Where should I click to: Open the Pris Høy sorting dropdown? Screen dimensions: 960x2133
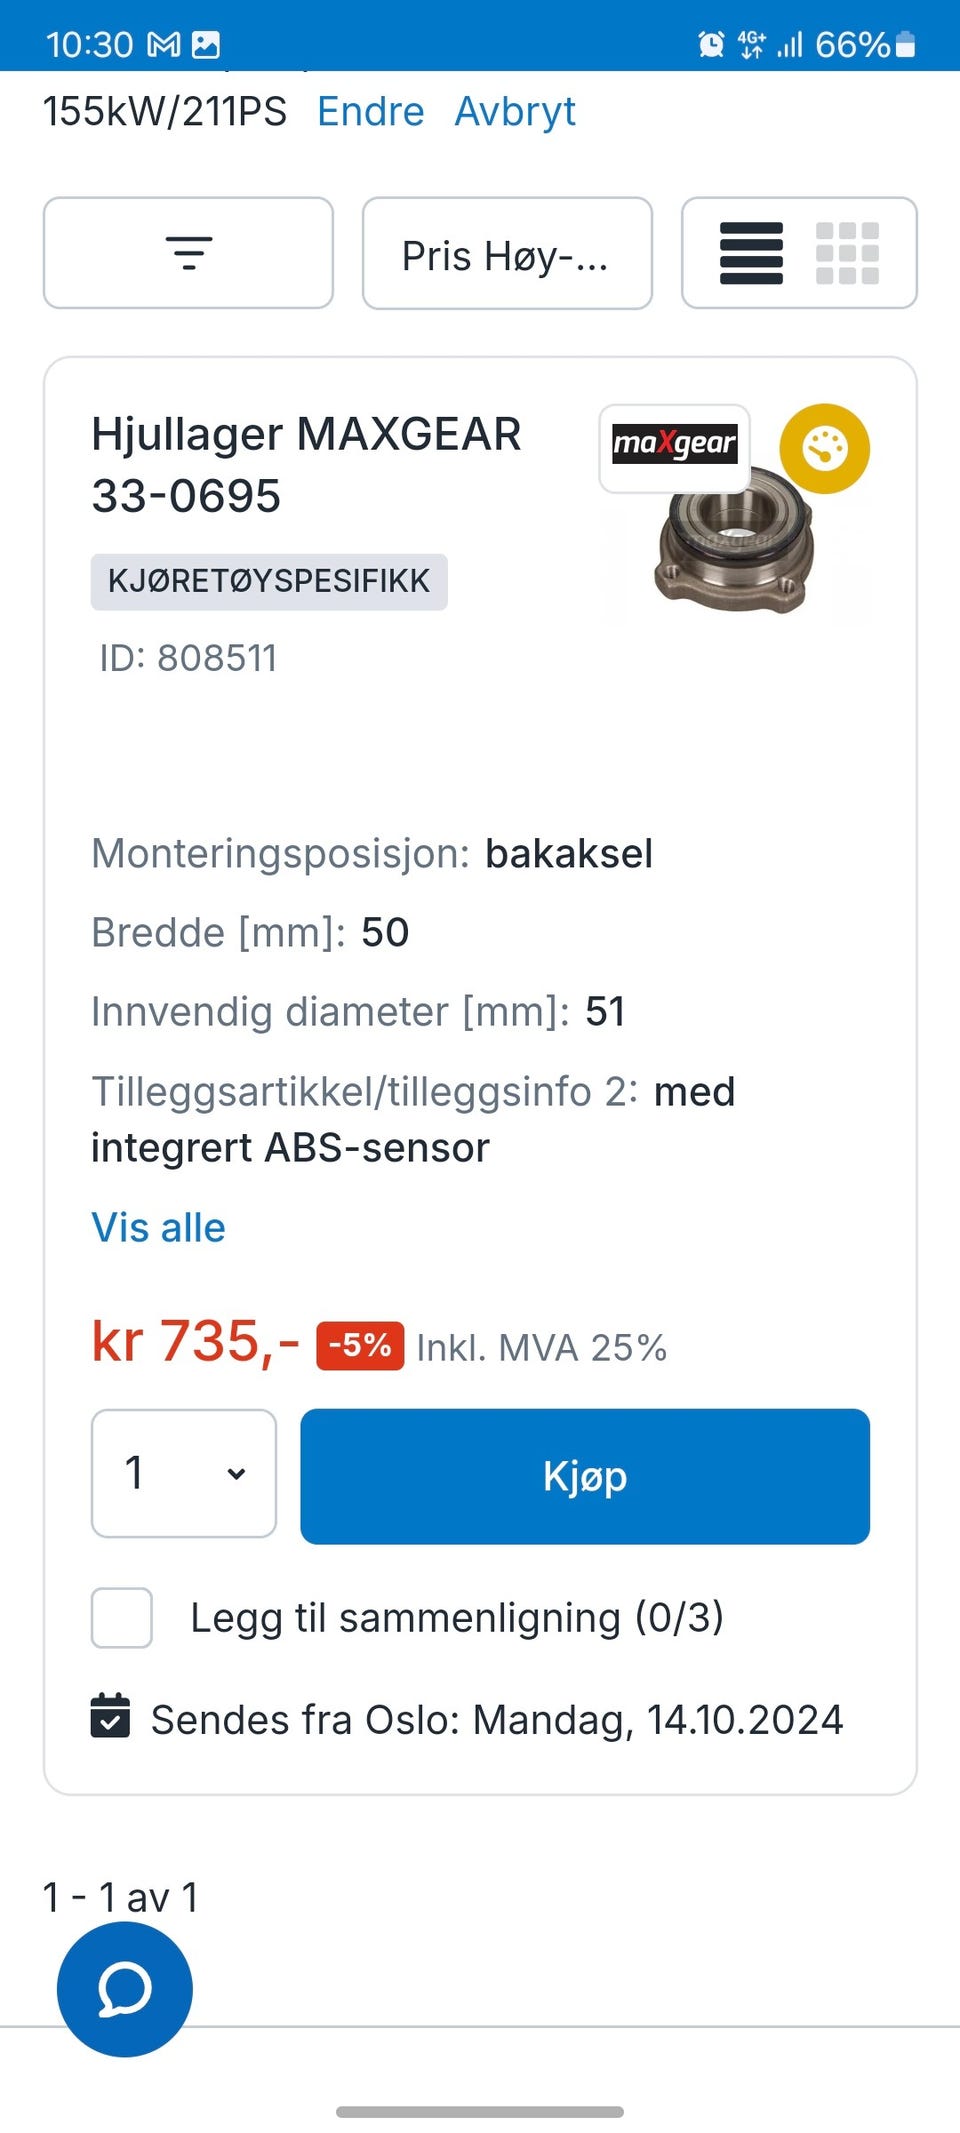pos(507,253)
